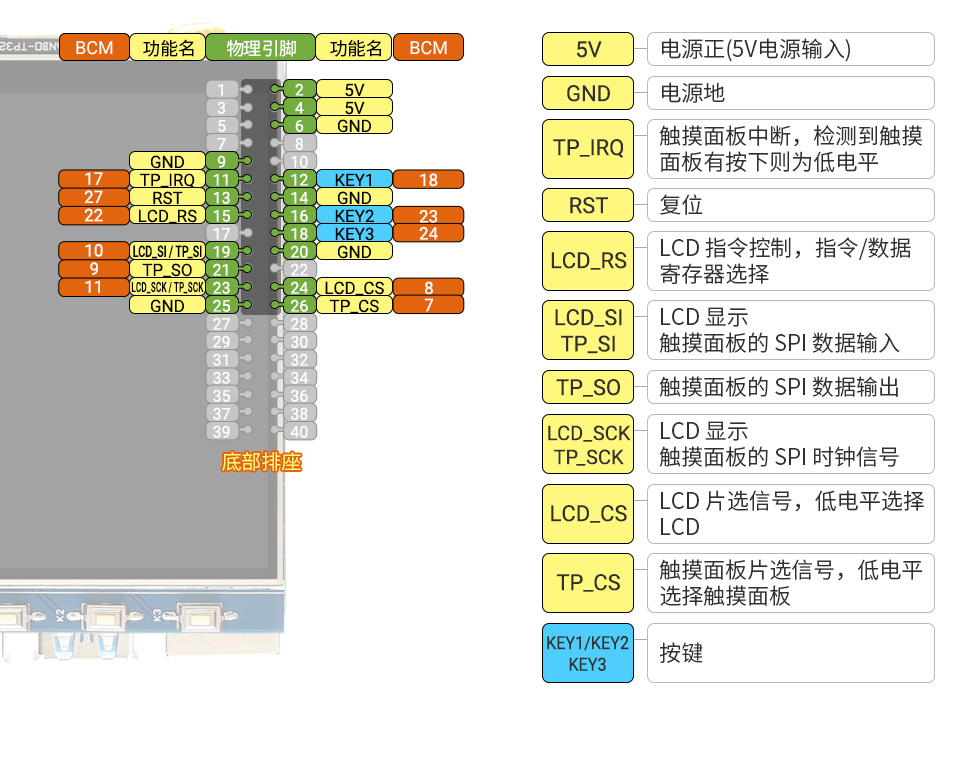Click the 5V legend tag
The height and width of the screenshot is (770, 960).
click(x=588, y=49)
